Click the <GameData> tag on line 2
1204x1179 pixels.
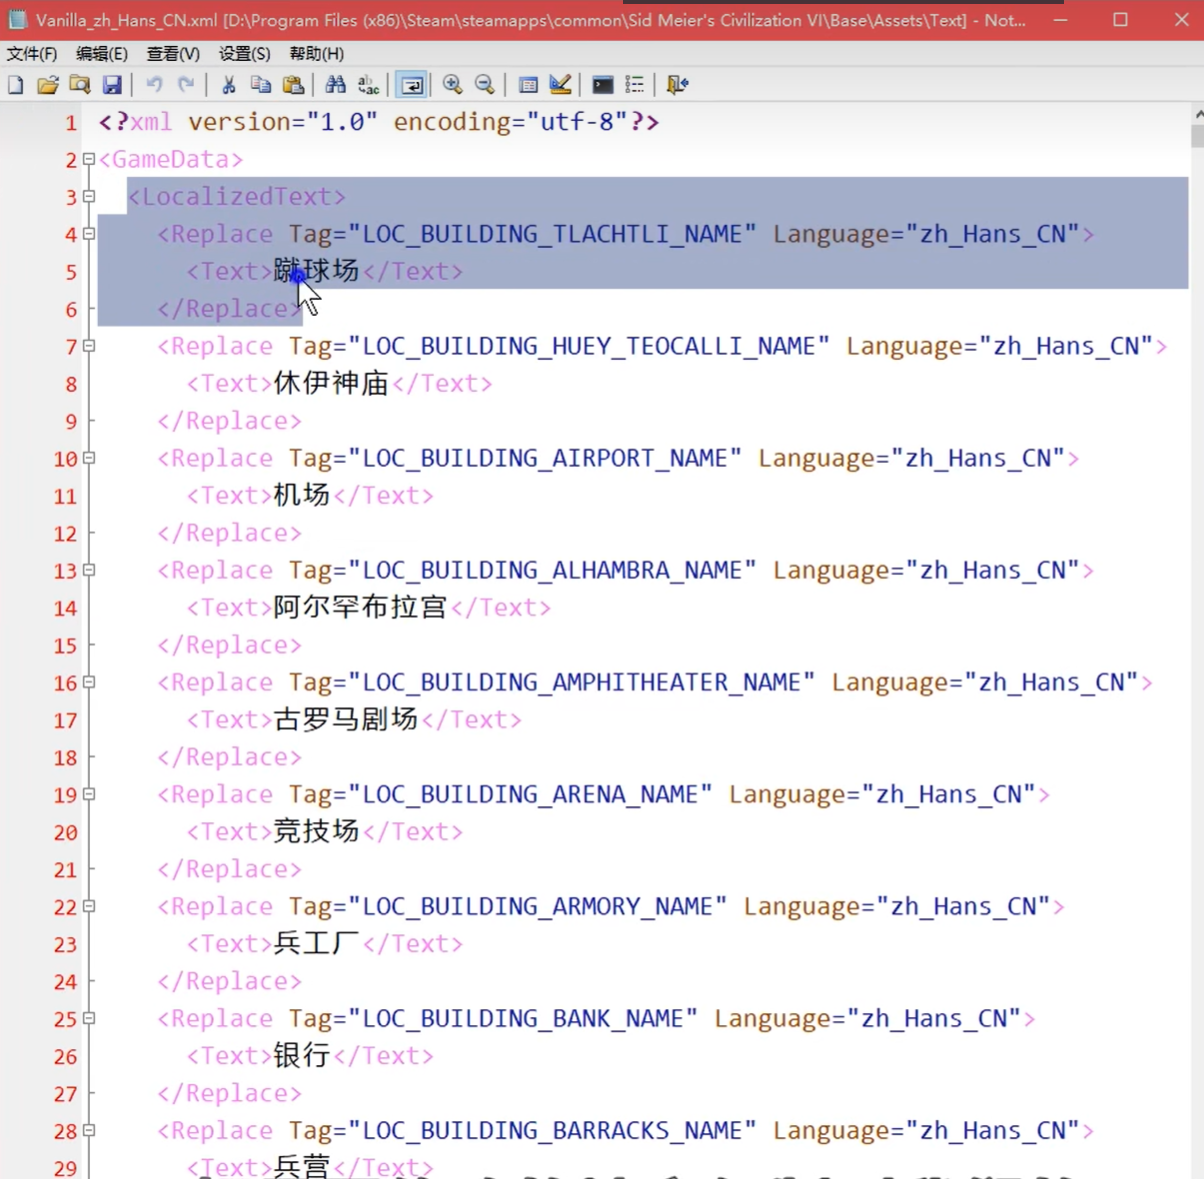171,159
